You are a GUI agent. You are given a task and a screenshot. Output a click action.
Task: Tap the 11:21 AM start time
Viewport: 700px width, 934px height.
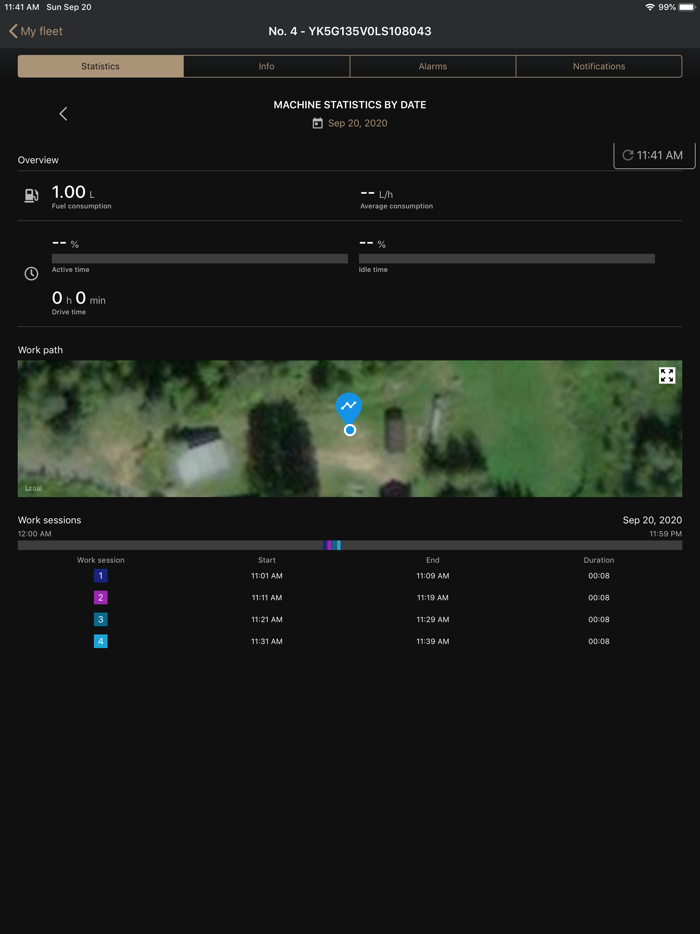pyautogui.click(x=267, y=619)
